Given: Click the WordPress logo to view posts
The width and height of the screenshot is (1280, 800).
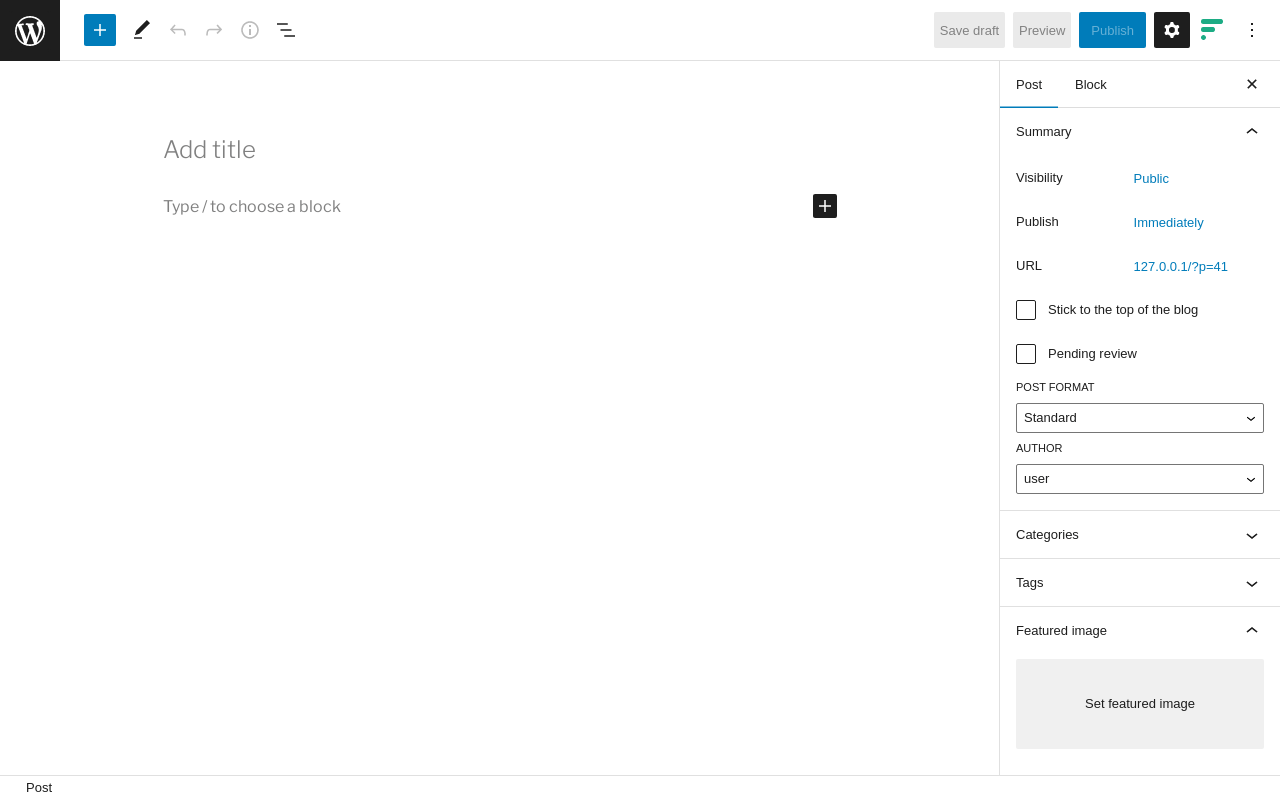Looking at the screenshot, I should click(30, 30).
